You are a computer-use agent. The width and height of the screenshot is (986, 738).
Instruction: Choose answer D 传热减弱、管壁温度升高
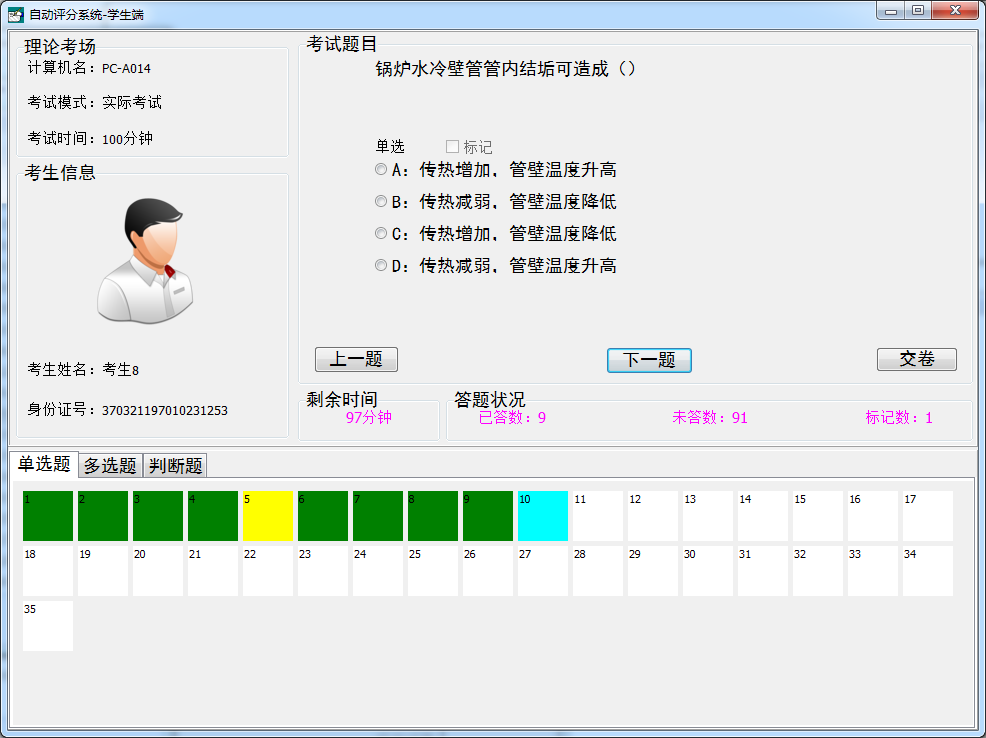click(x=381, y=266)
